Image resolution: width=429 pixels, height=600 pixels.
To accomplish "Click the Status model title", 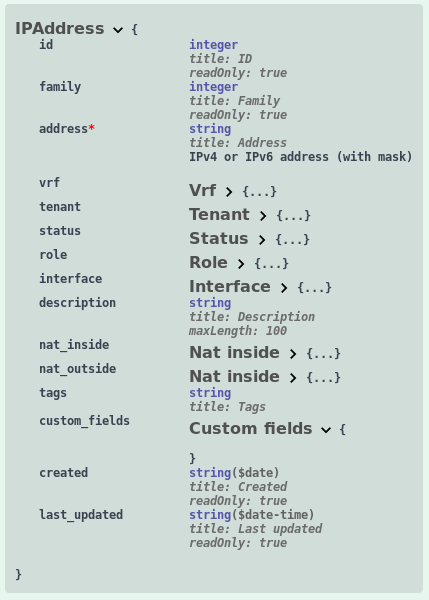I will [x=219, y=238].
